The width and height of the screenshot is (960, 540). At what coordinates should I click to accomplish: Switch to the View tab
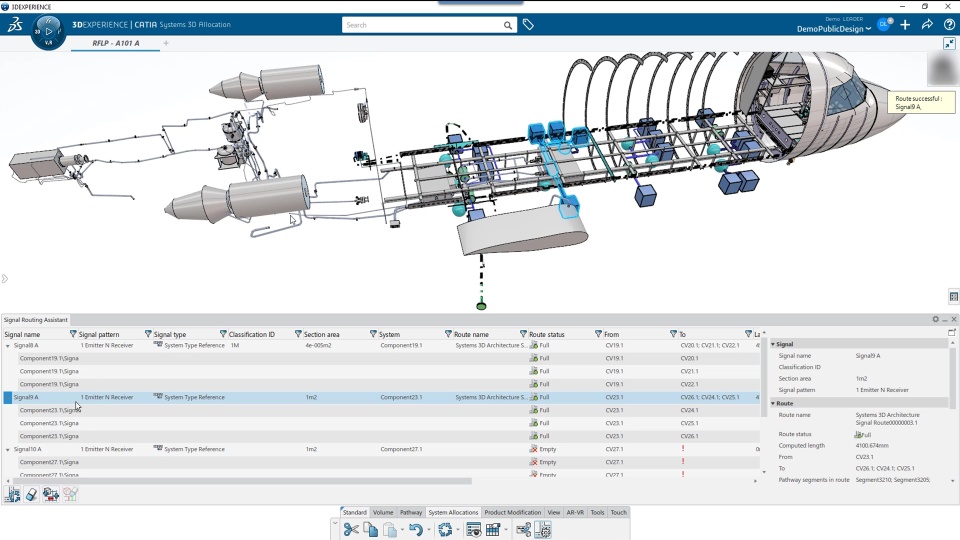pyautogui.click(x=554, y=512)
